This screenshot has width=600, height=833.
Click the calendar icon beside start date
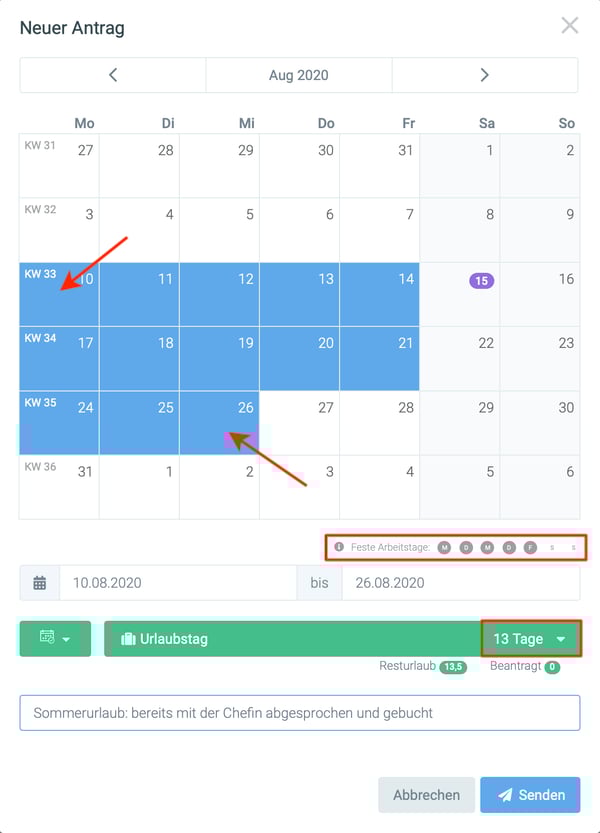point(40,583)
